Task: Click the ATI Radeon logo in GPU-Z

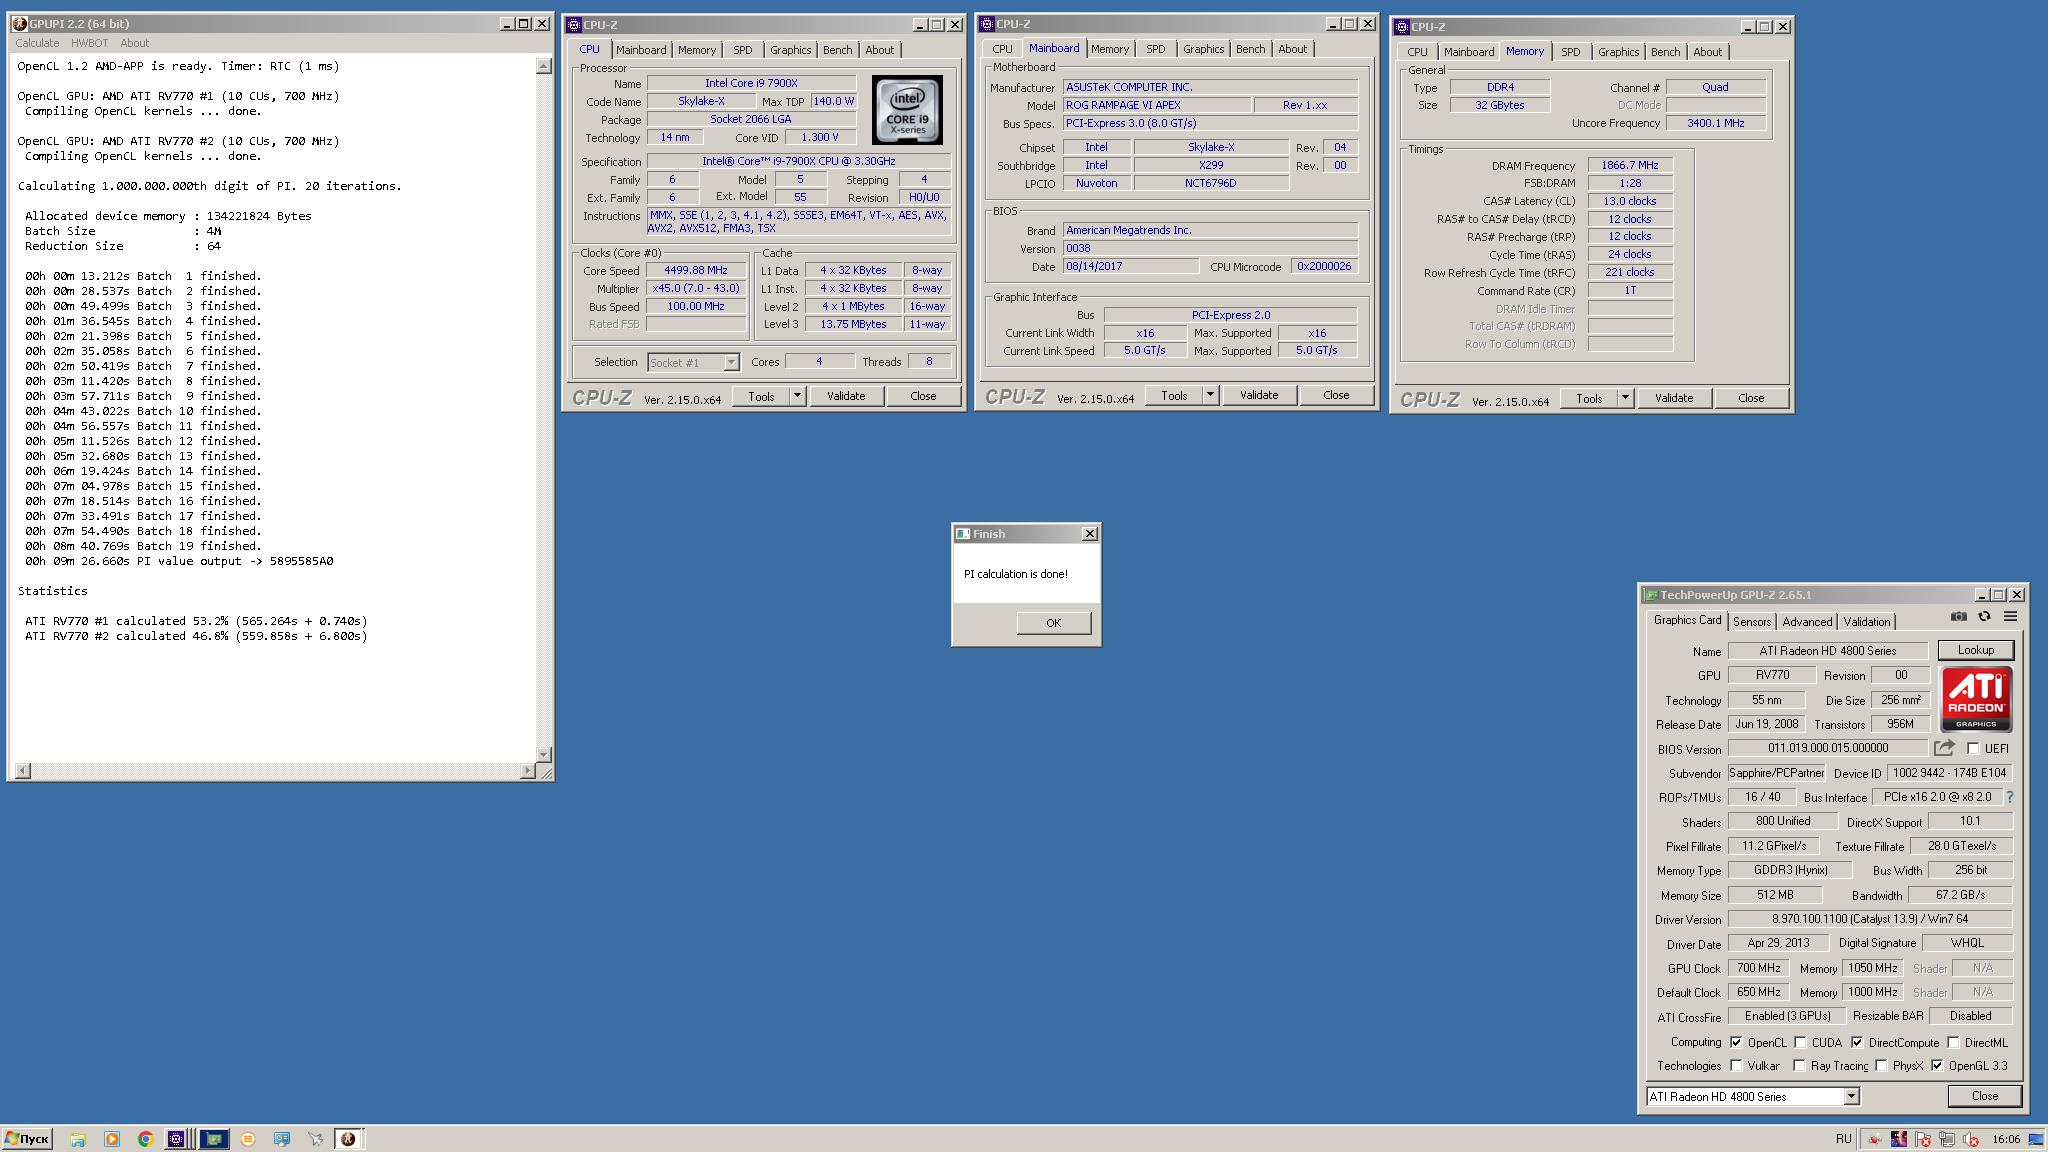Action: (1976, 699)
